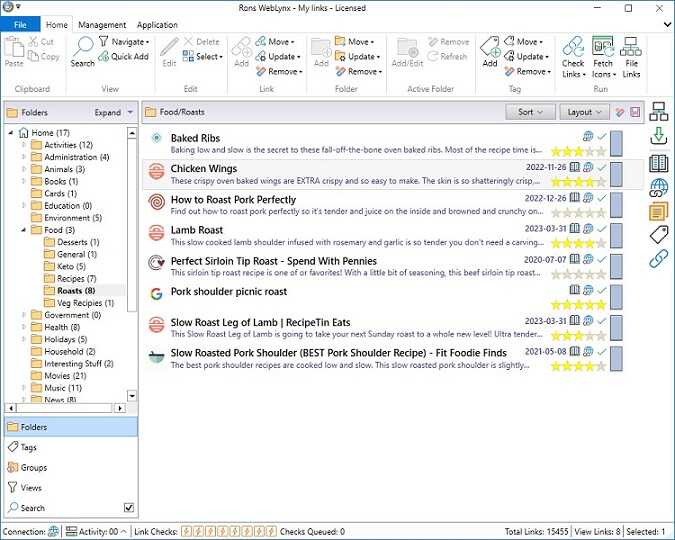Open the Tags panel in the left sidebar
Image resolution: width=675 pixels, height=540 pixels.
click(29, 447)
